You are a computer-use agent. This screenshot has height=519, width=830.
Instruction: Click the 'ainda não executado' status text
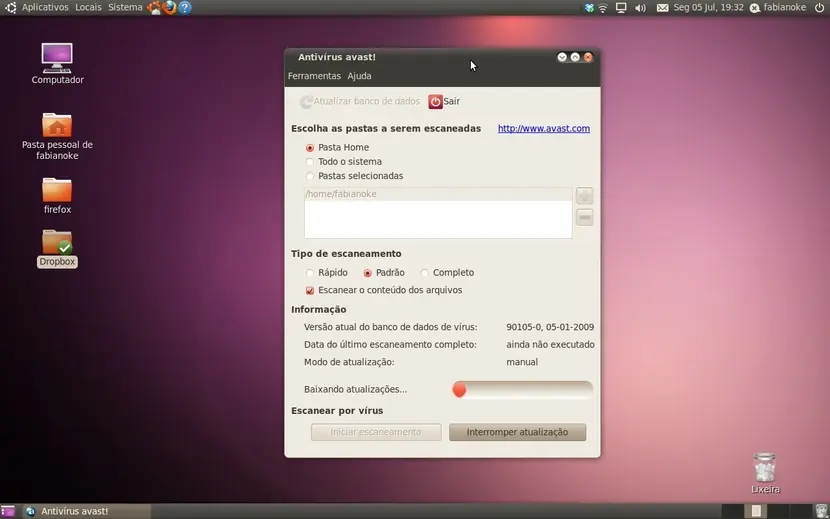pyautogui.click(x=550, y=345)
